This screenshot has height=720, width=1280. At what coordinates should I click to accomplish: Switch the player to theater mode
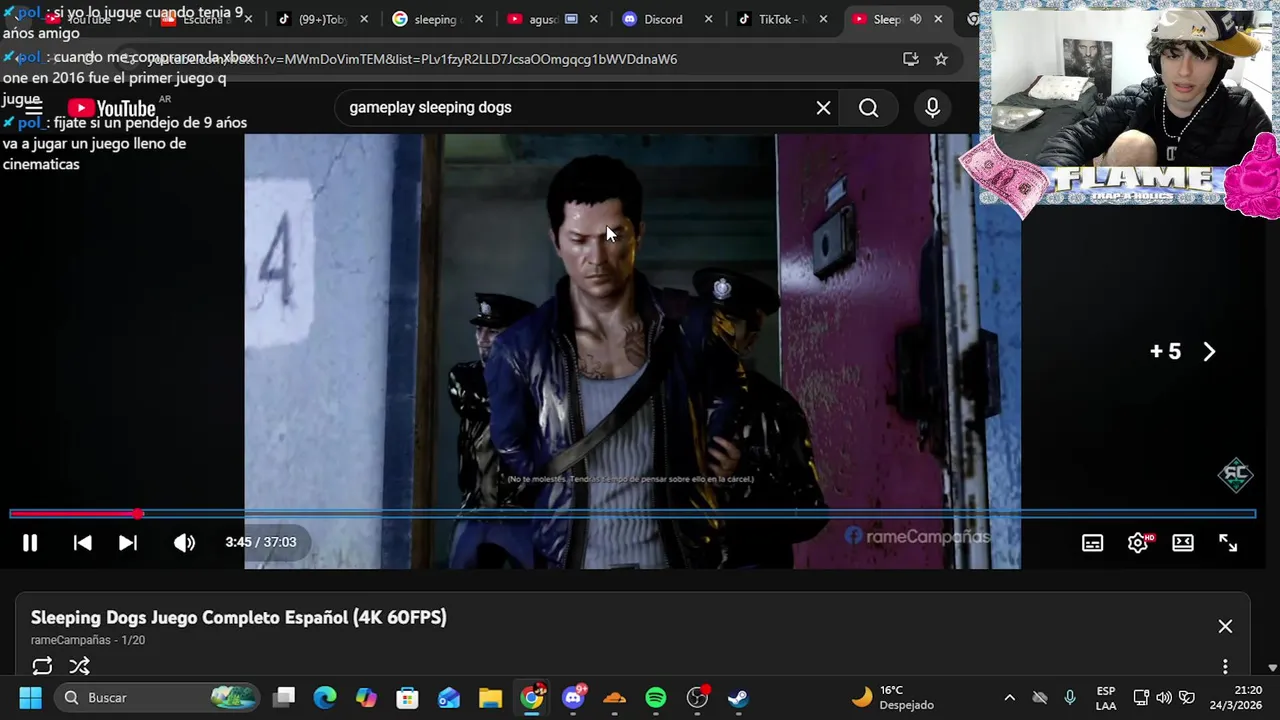tap(1183, 543)
